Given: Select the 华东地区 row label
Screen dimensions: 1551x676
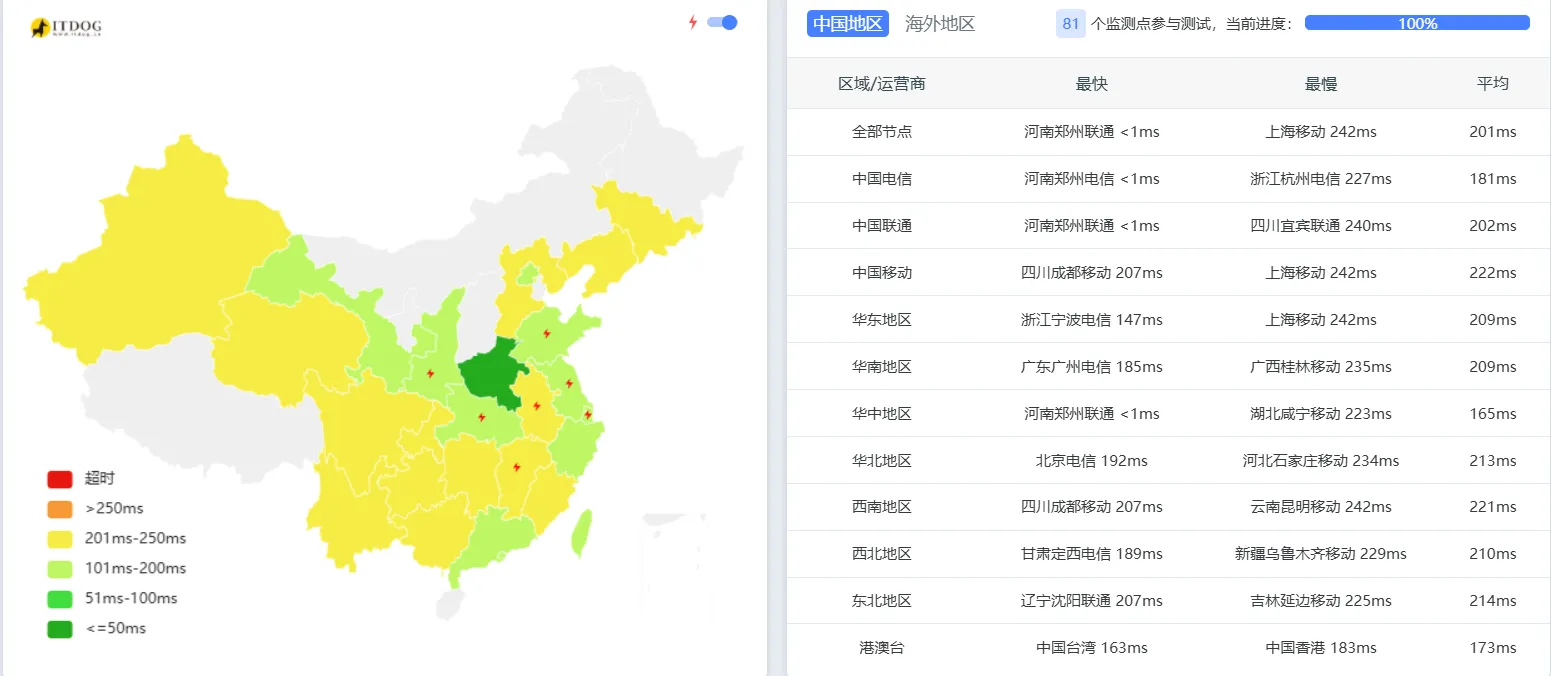Looking at the screenshot, I should pos(882,320).
